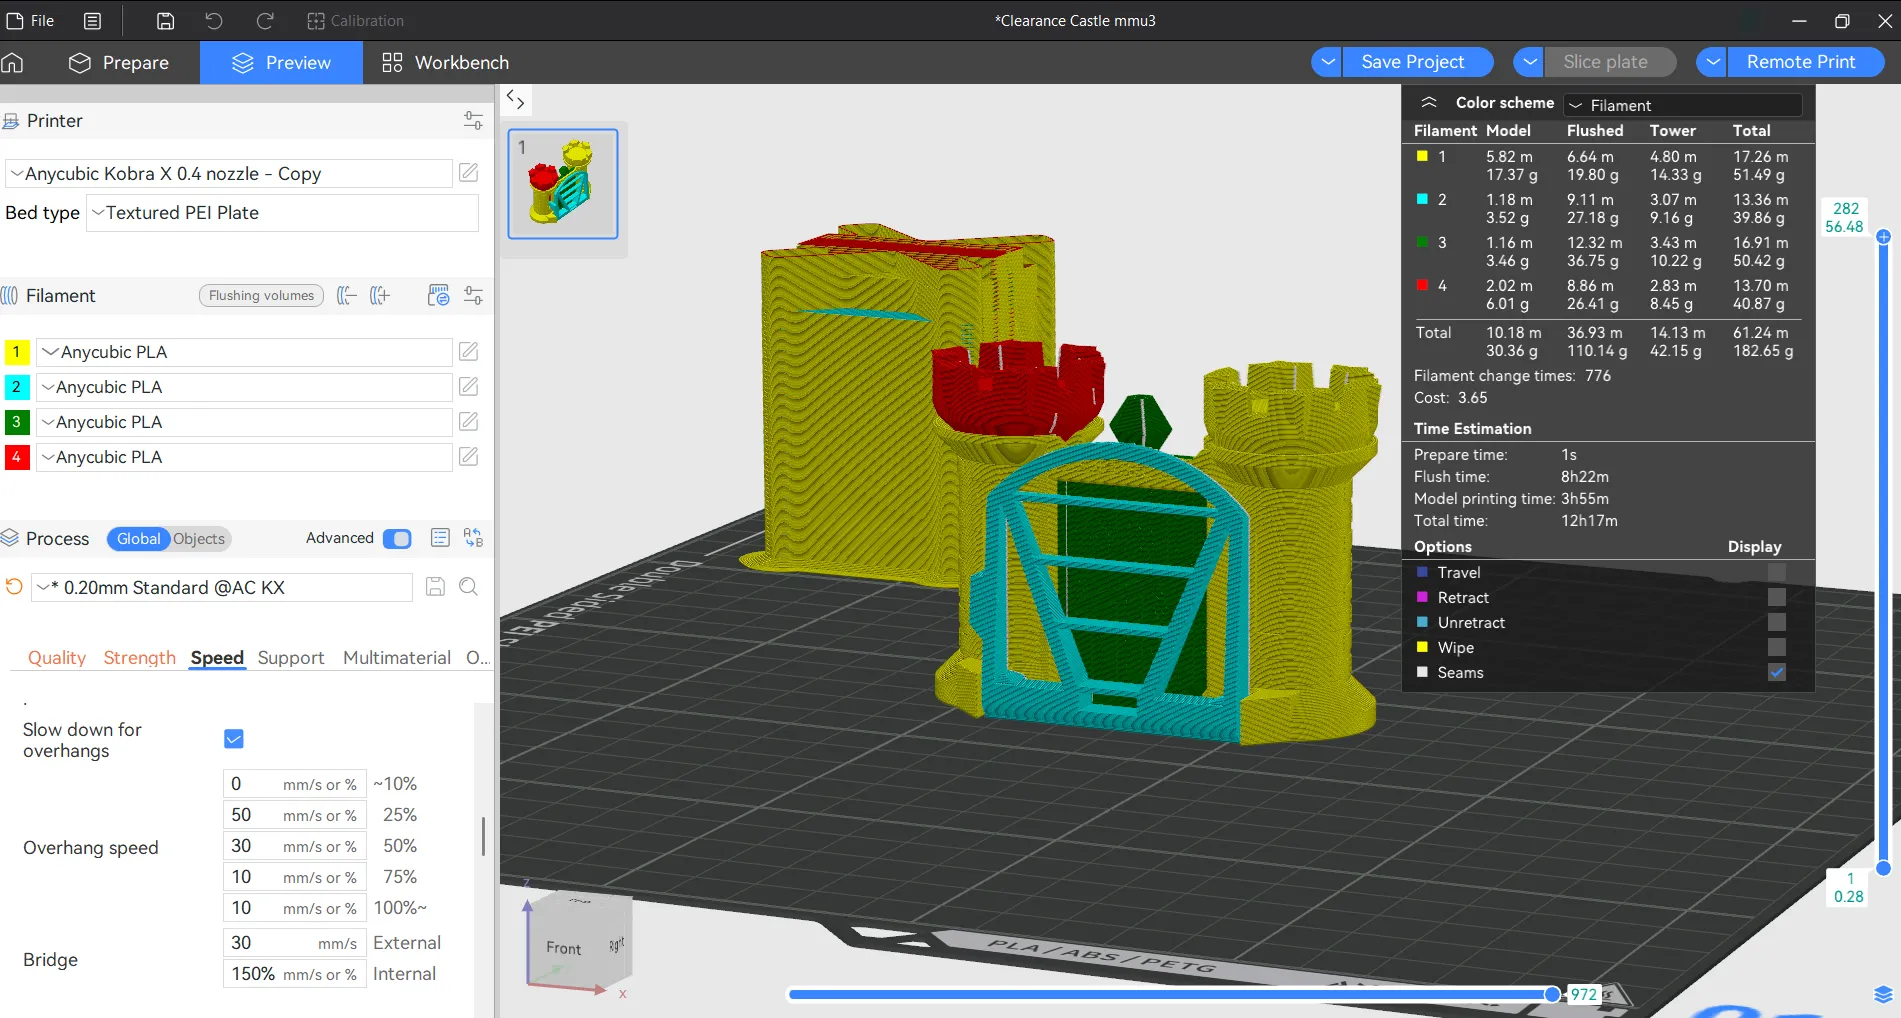This screenshot has width=1901, height=1018.
Task: Toggle Slow down for overhangs checkbox
Action: [x=234, y=739]
